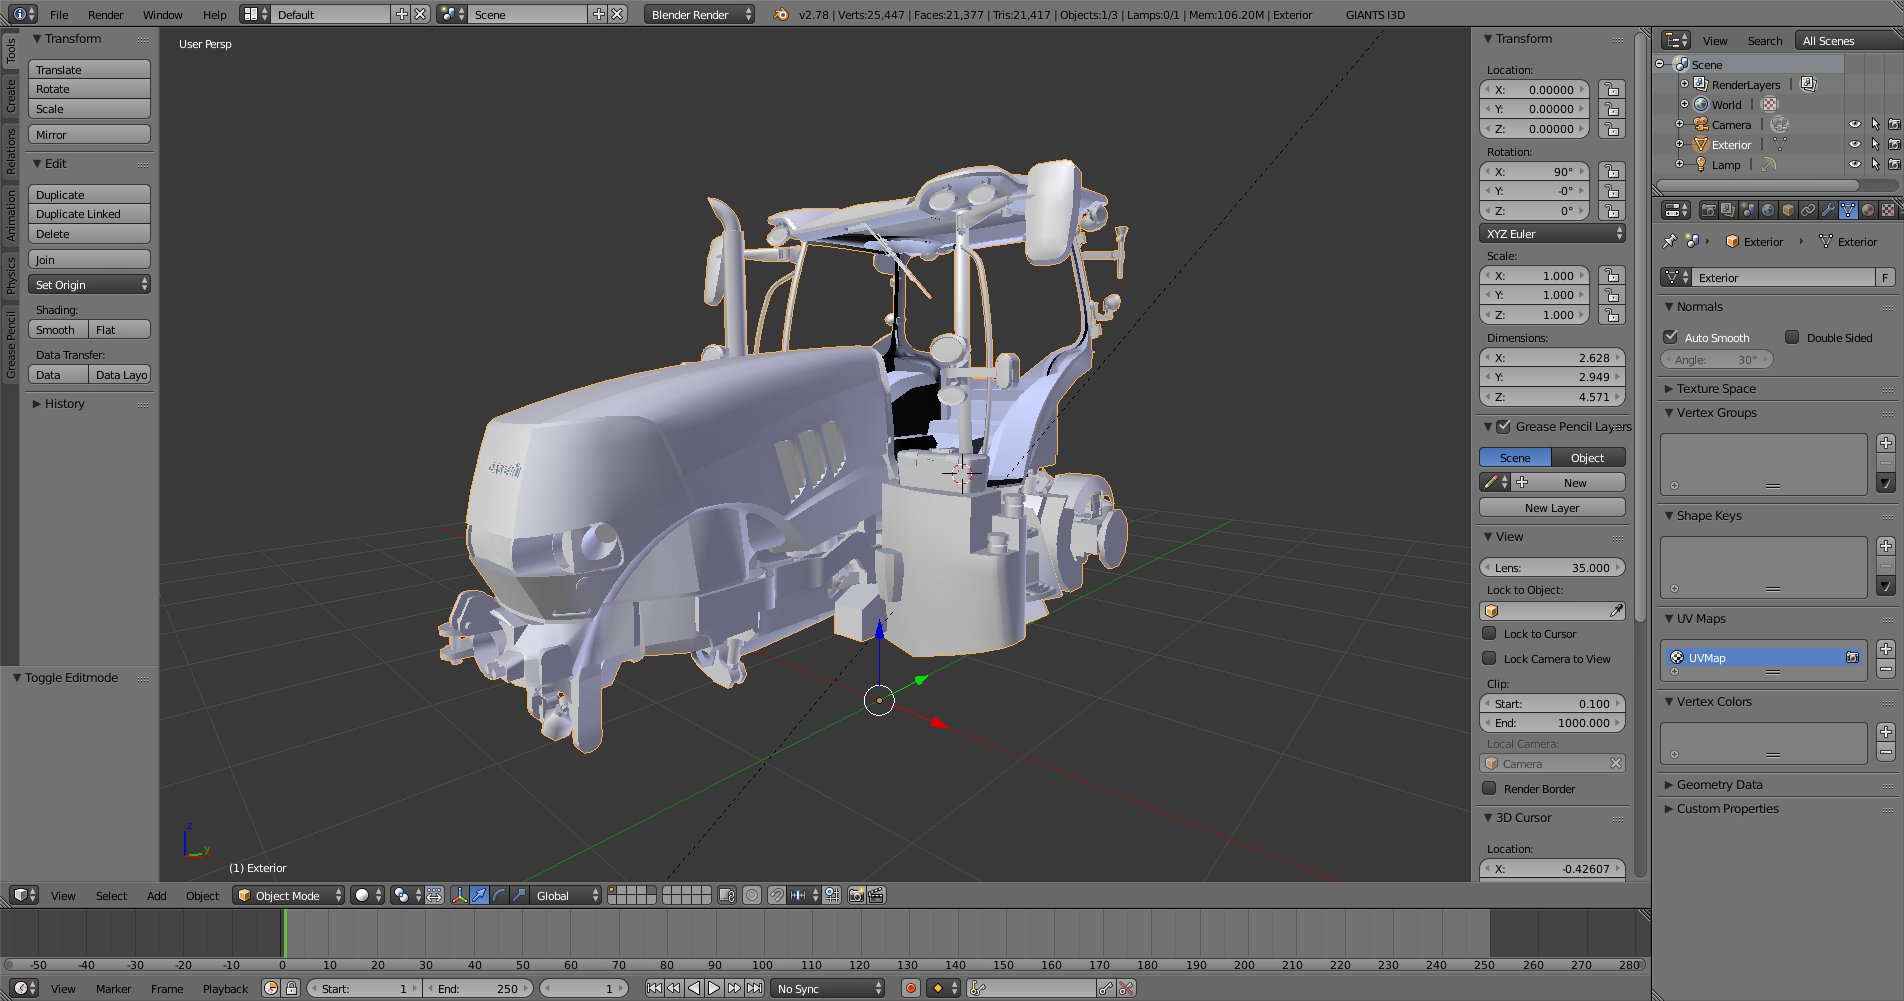Expand the Camera item in outliner
The image size is (1904, 1001).
pos(1679,125)
